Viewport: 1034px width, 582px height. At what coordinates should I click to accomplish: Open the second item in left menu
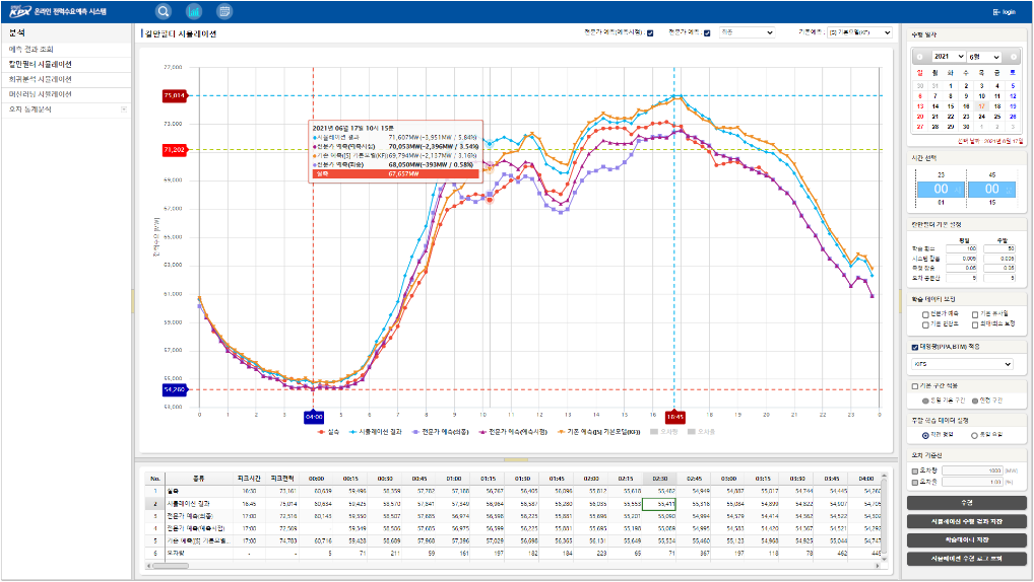[x=40, y=64]
